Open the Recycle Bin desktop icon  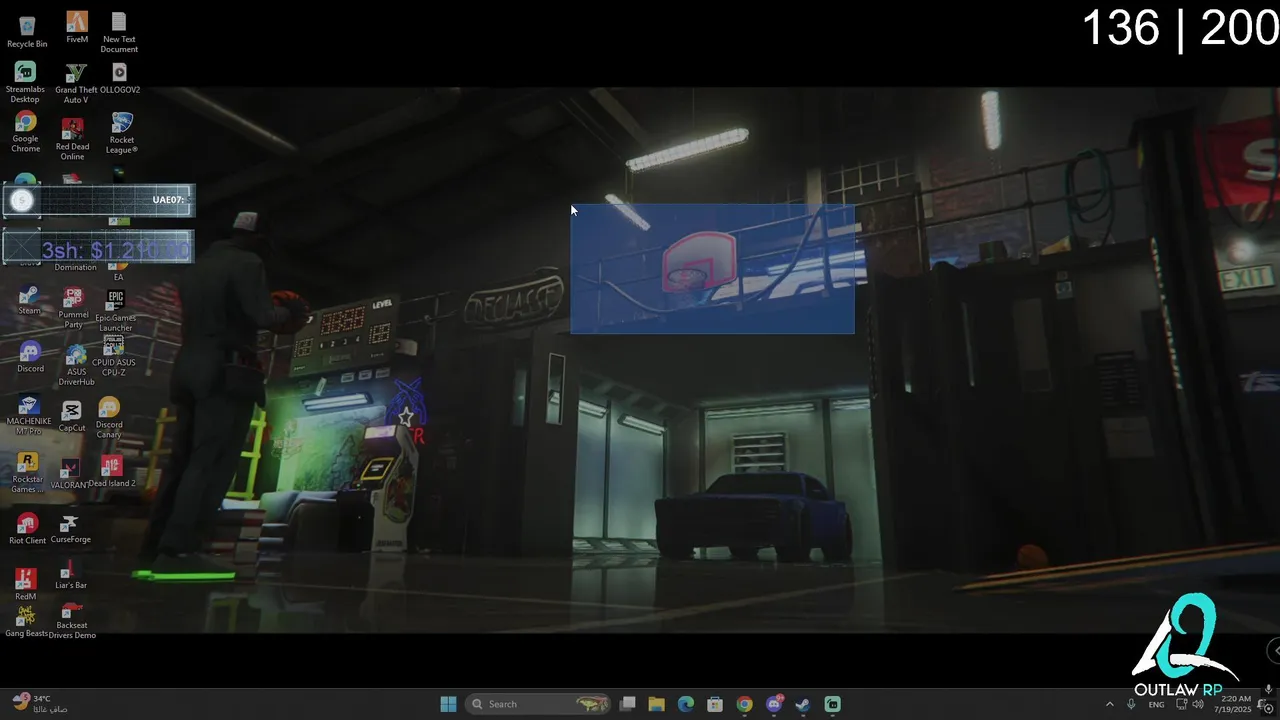(27, 31)
